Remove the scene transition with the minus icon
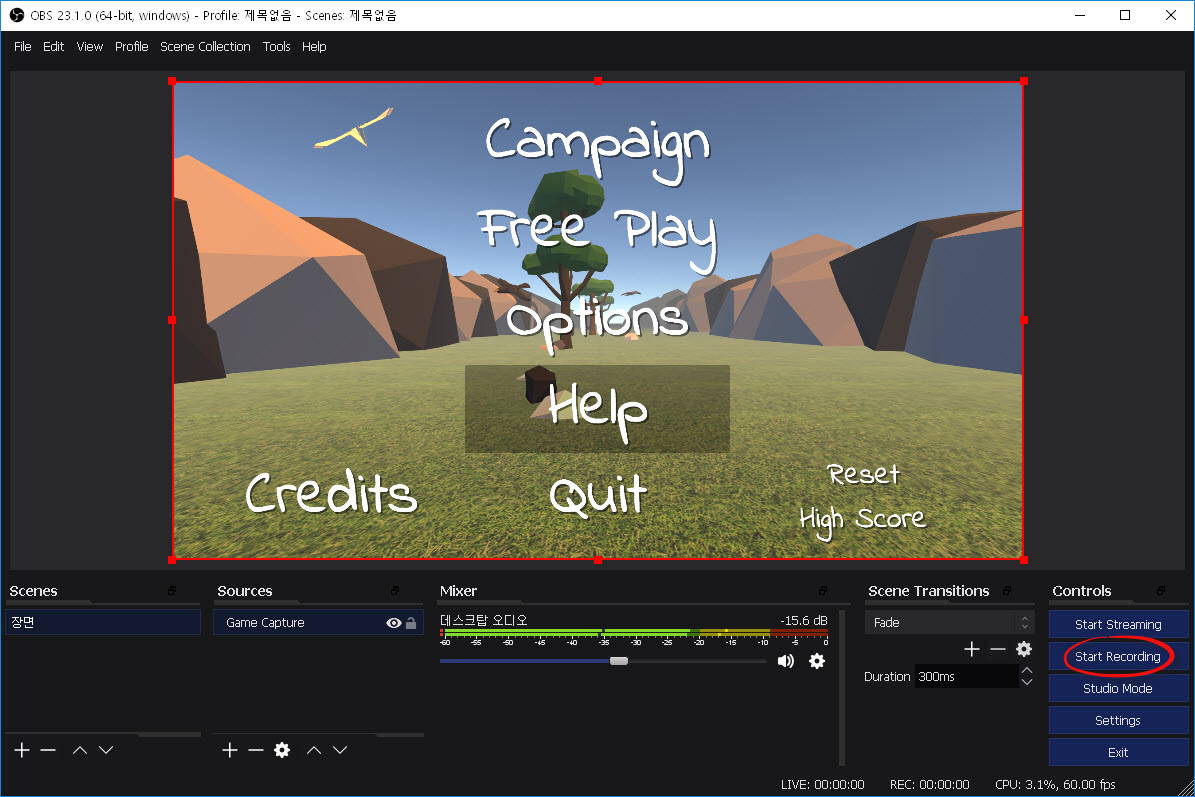 tap(998, 649)
